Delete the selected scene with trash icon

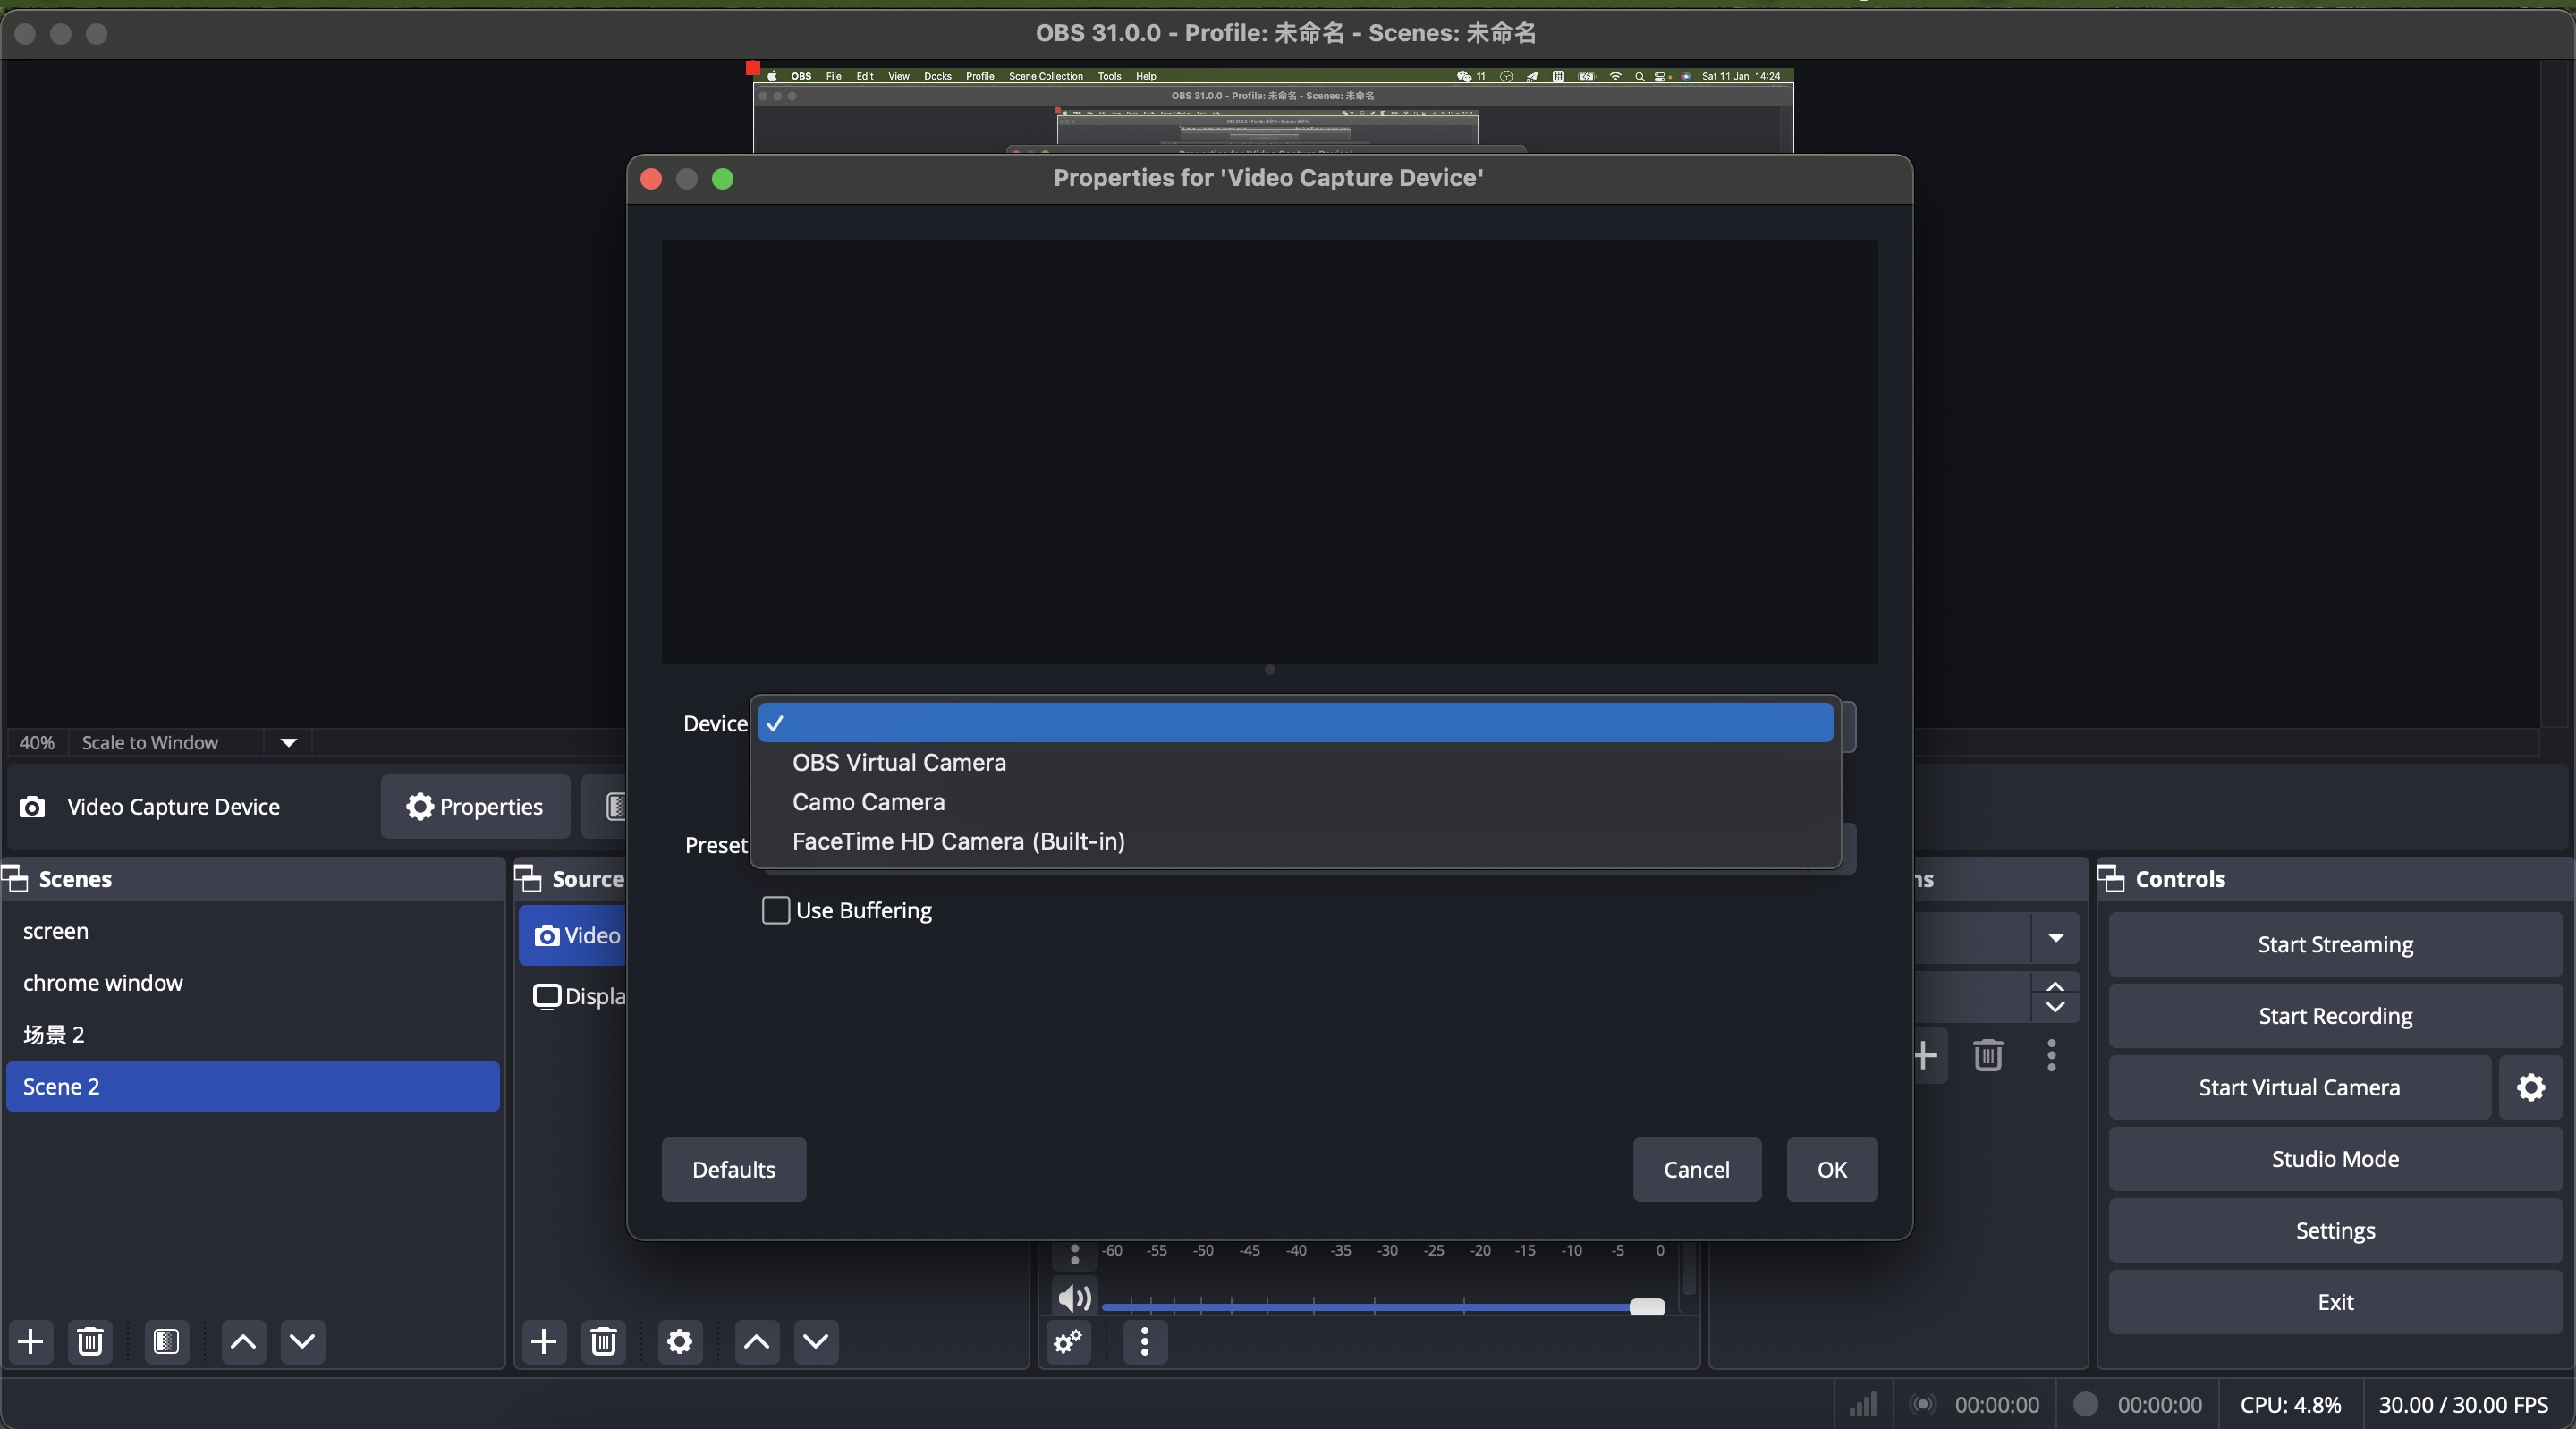90,1341
